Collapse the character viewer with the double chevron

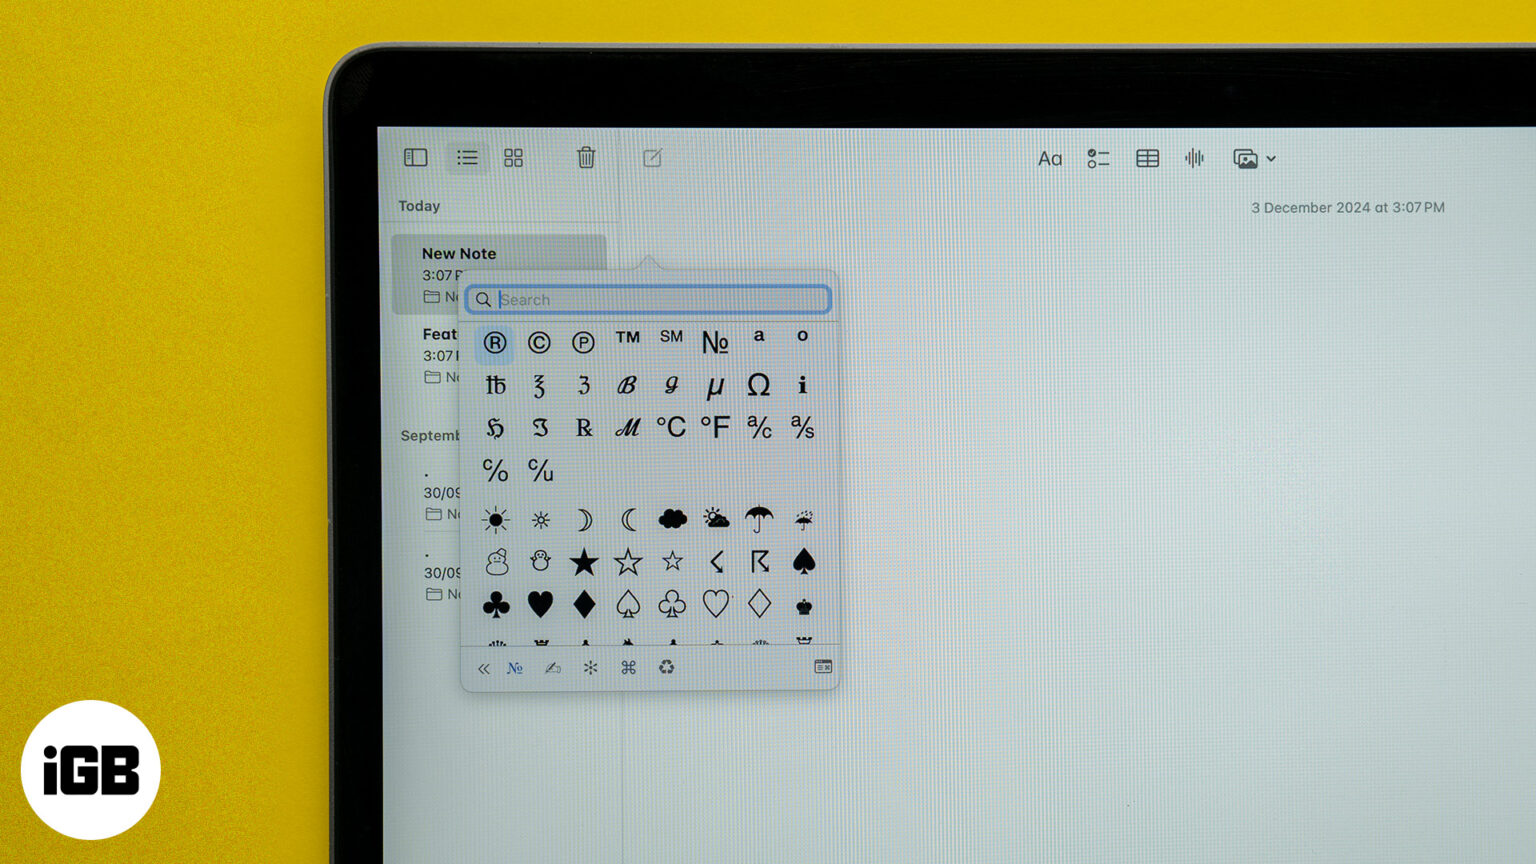tap(484, 668)
